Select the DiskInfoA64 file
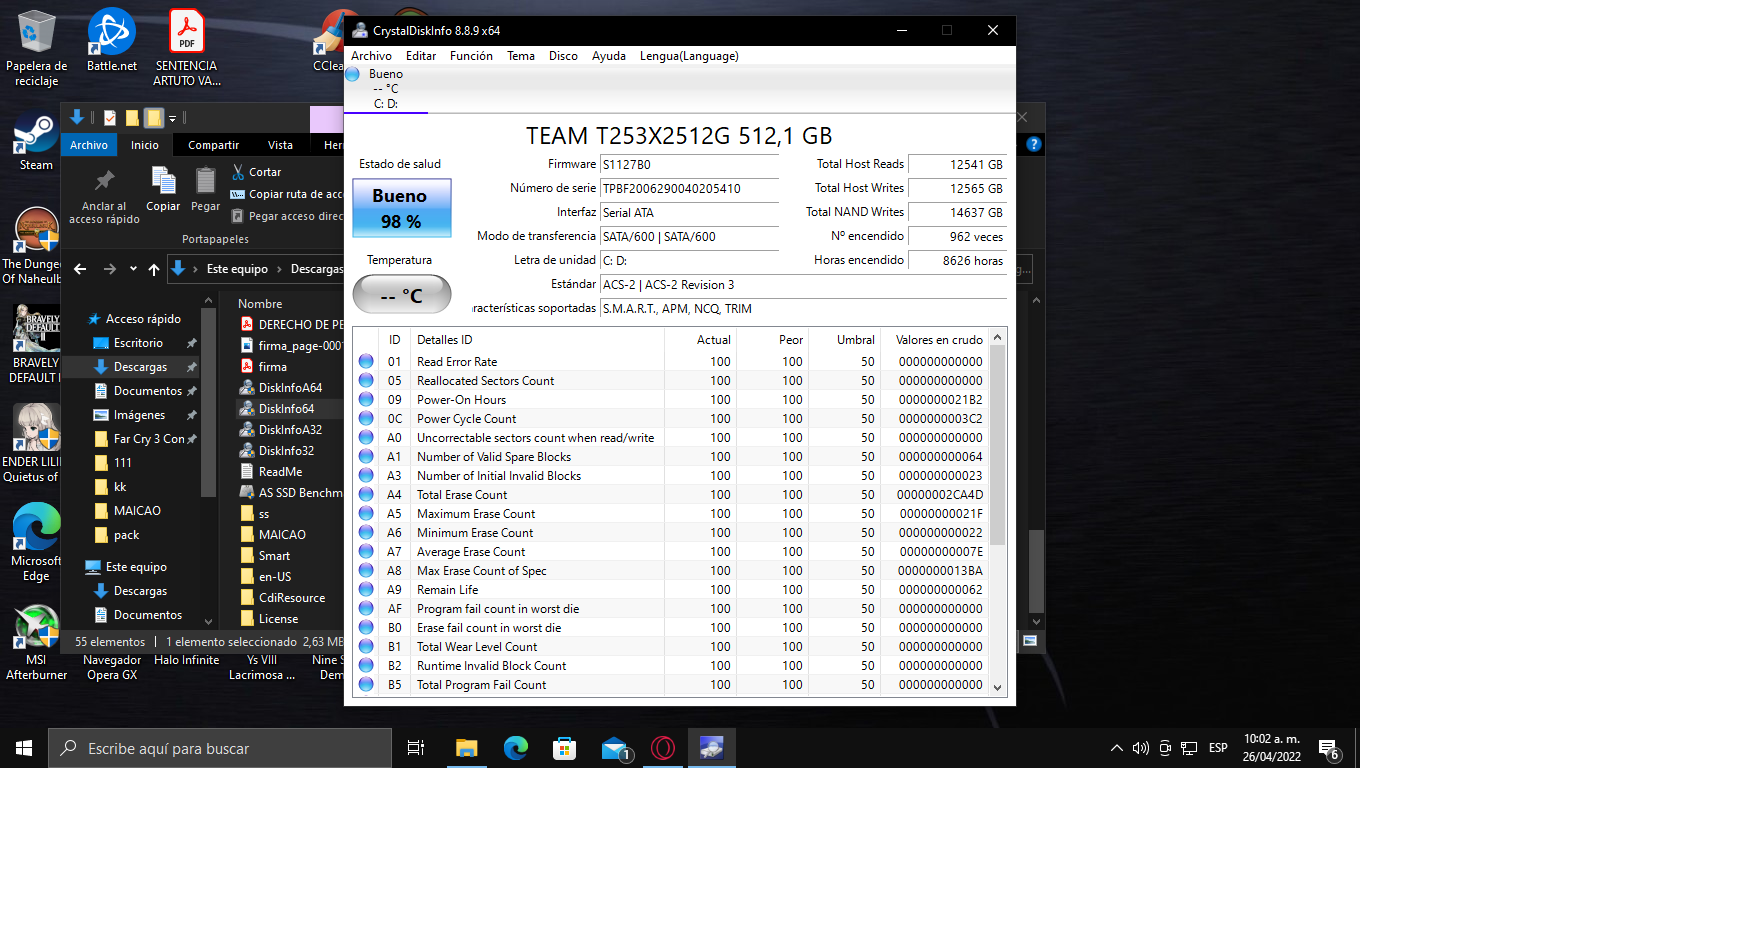 pyautogui.click(x=290, y=388)
